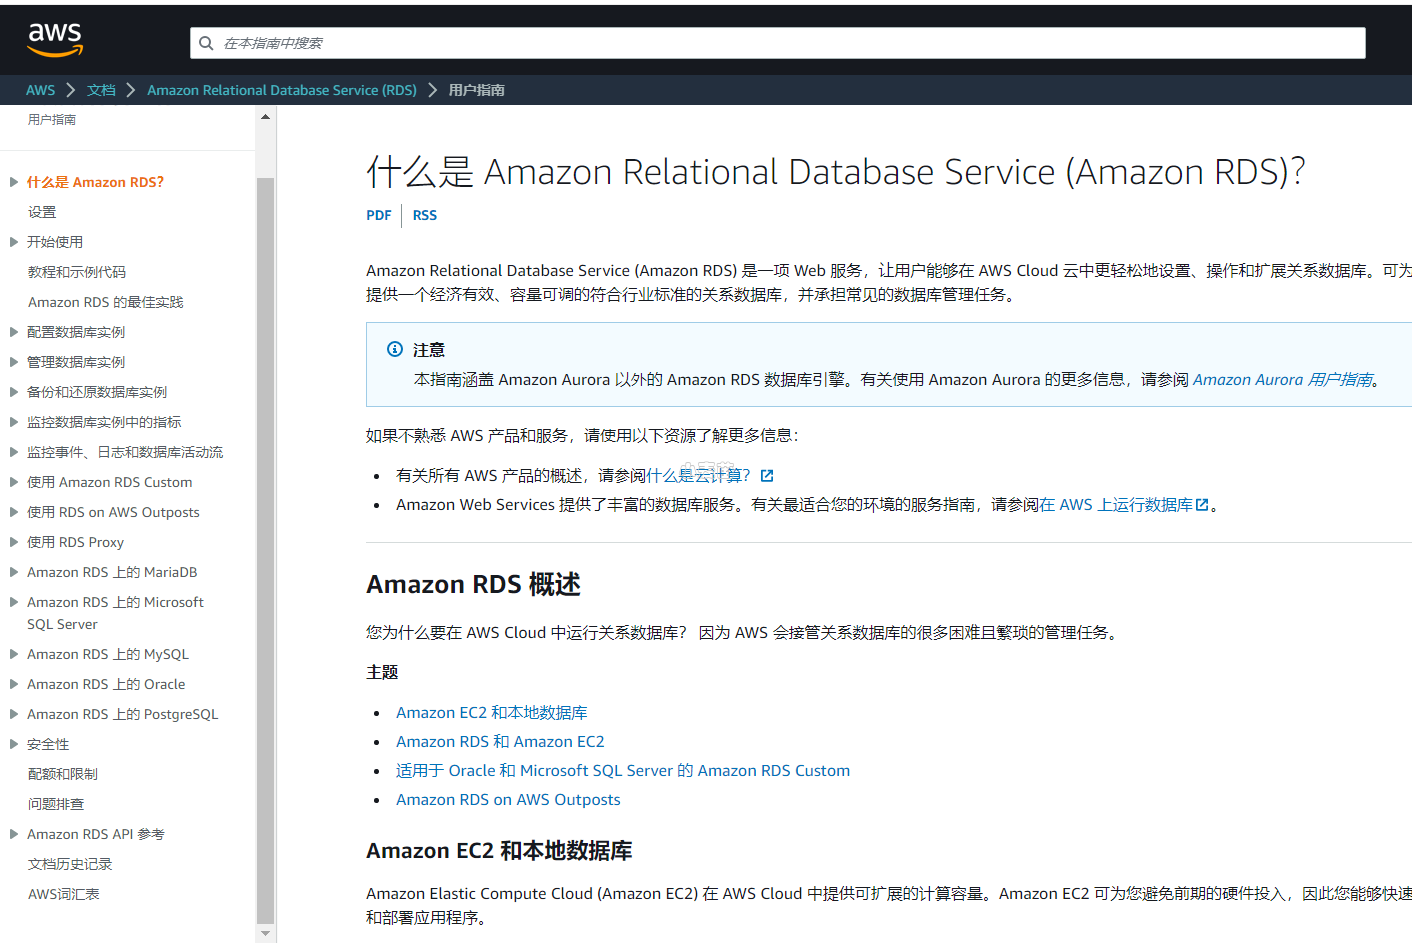Expand the 开始使用 tree section

pos(14,242)
